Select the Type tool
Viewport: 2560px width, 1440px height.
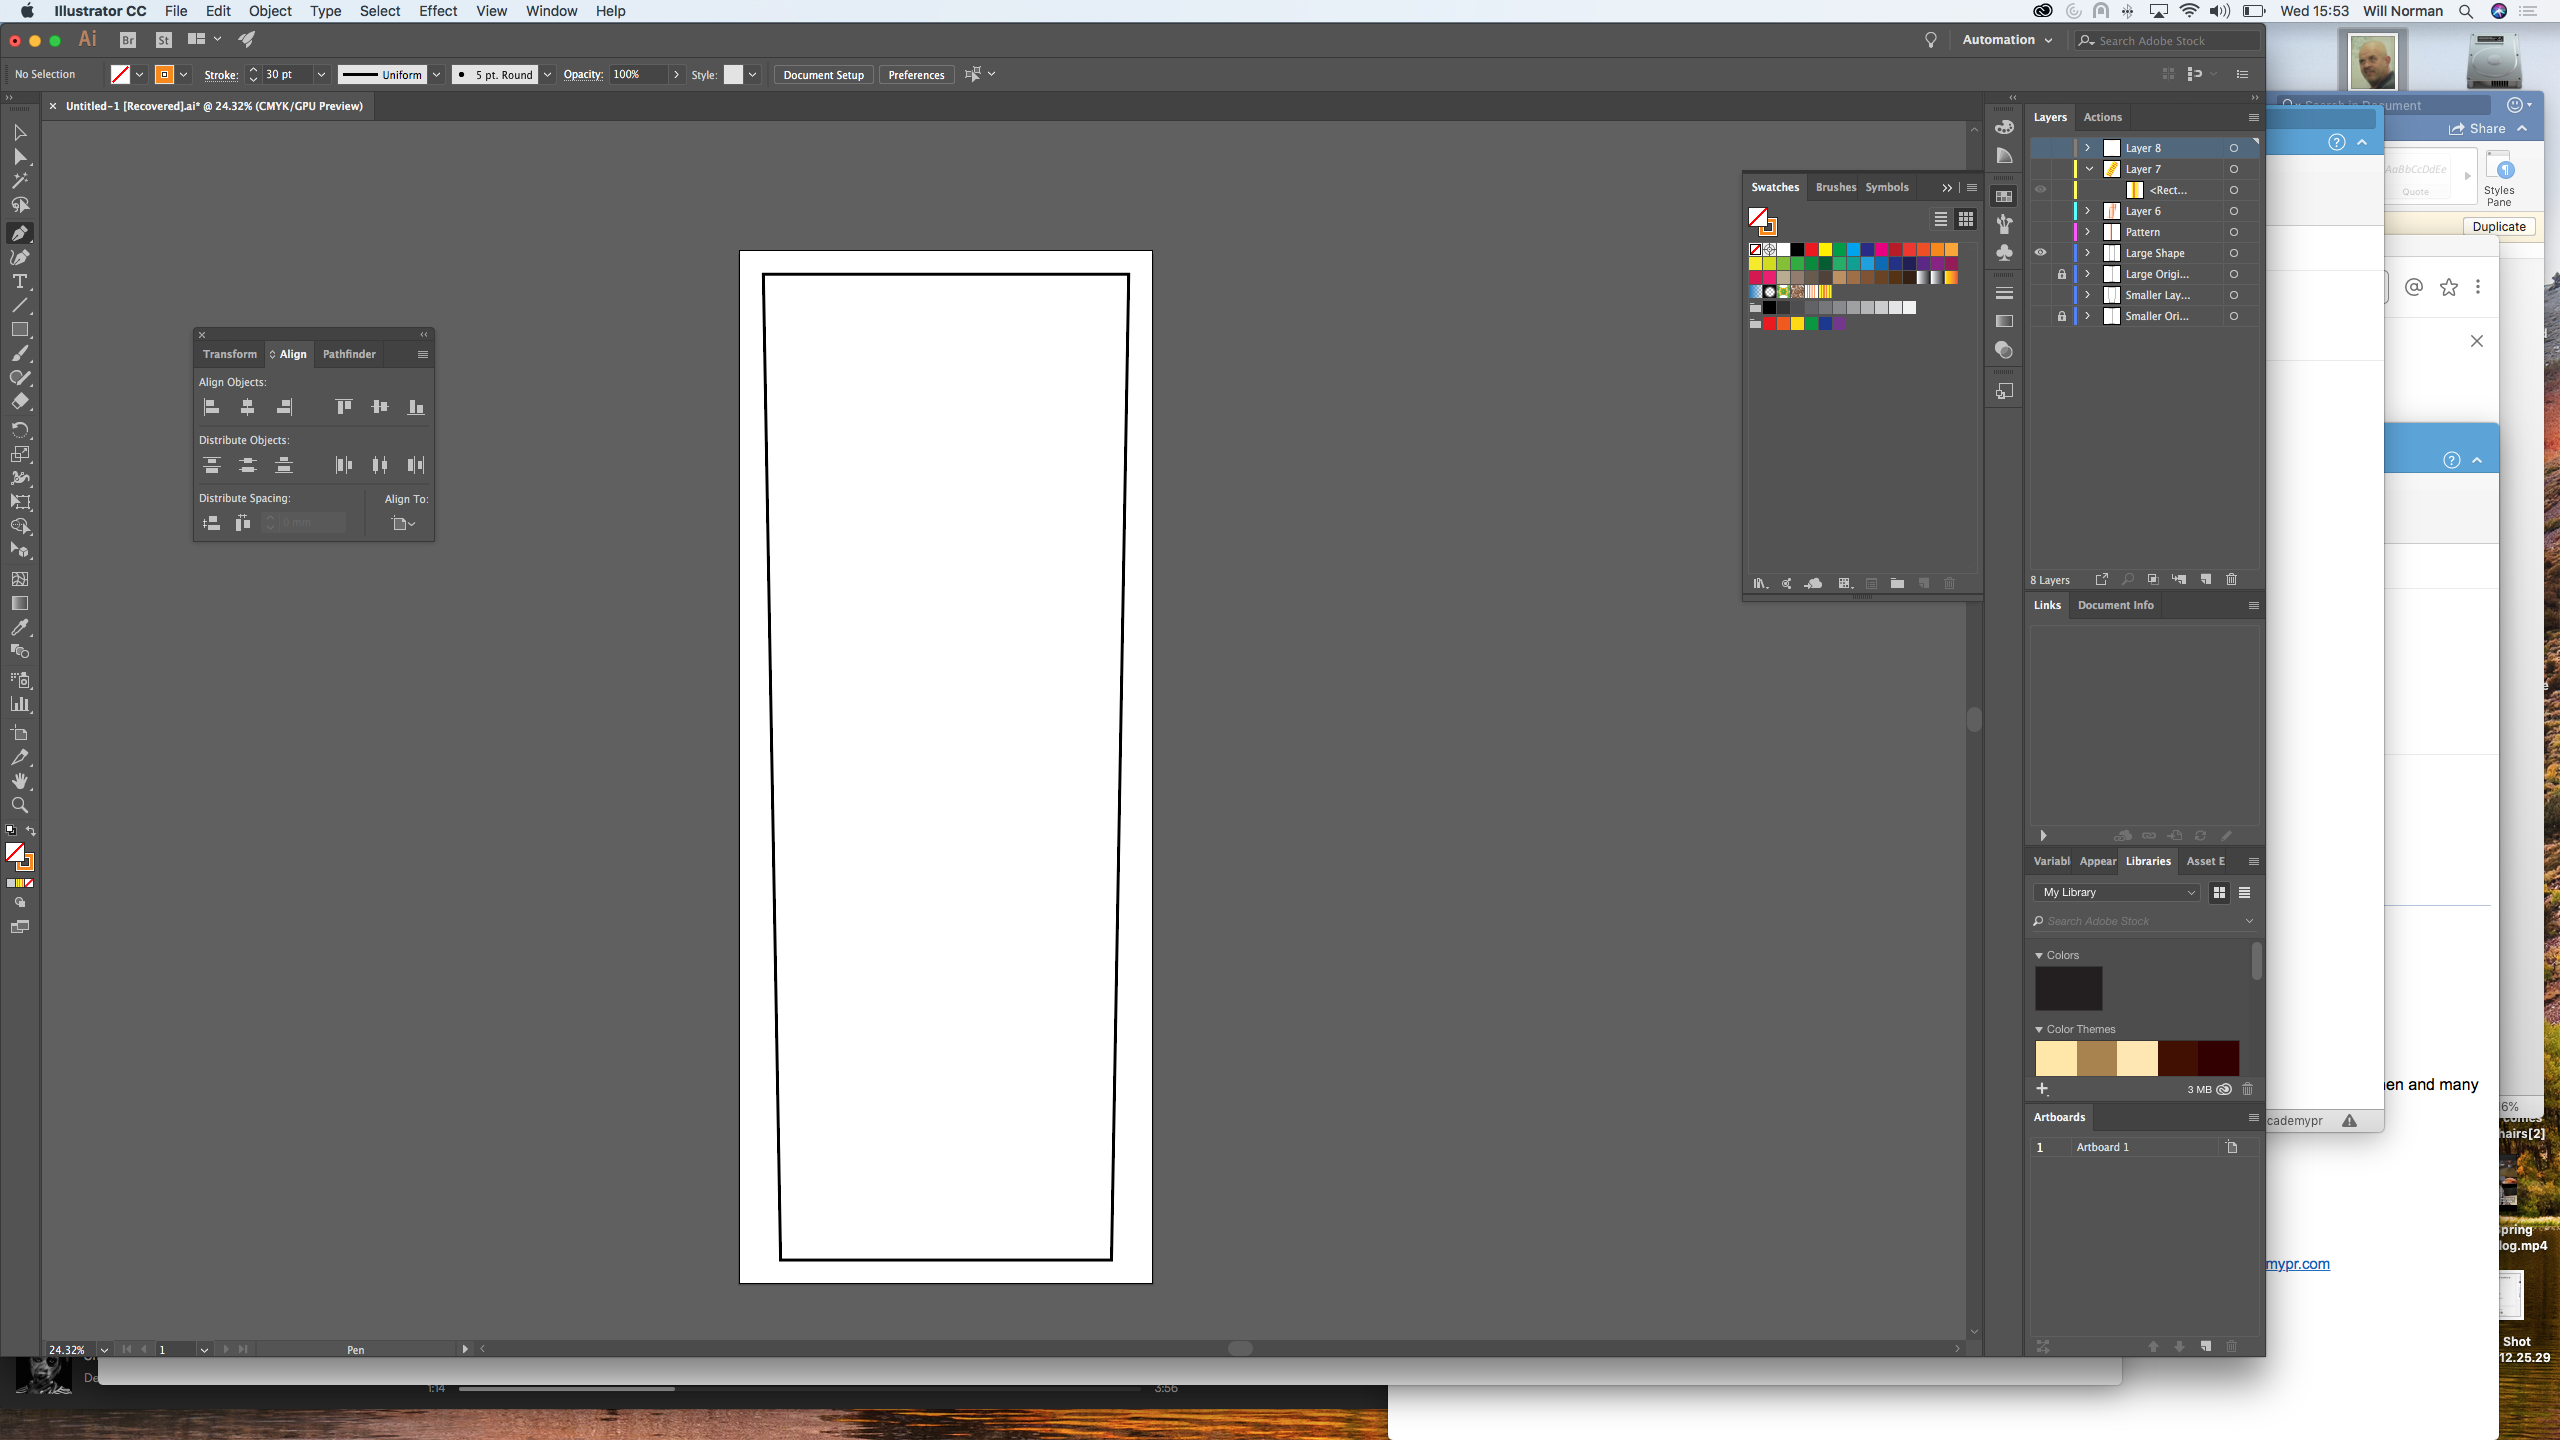click(x=19, y=281)
